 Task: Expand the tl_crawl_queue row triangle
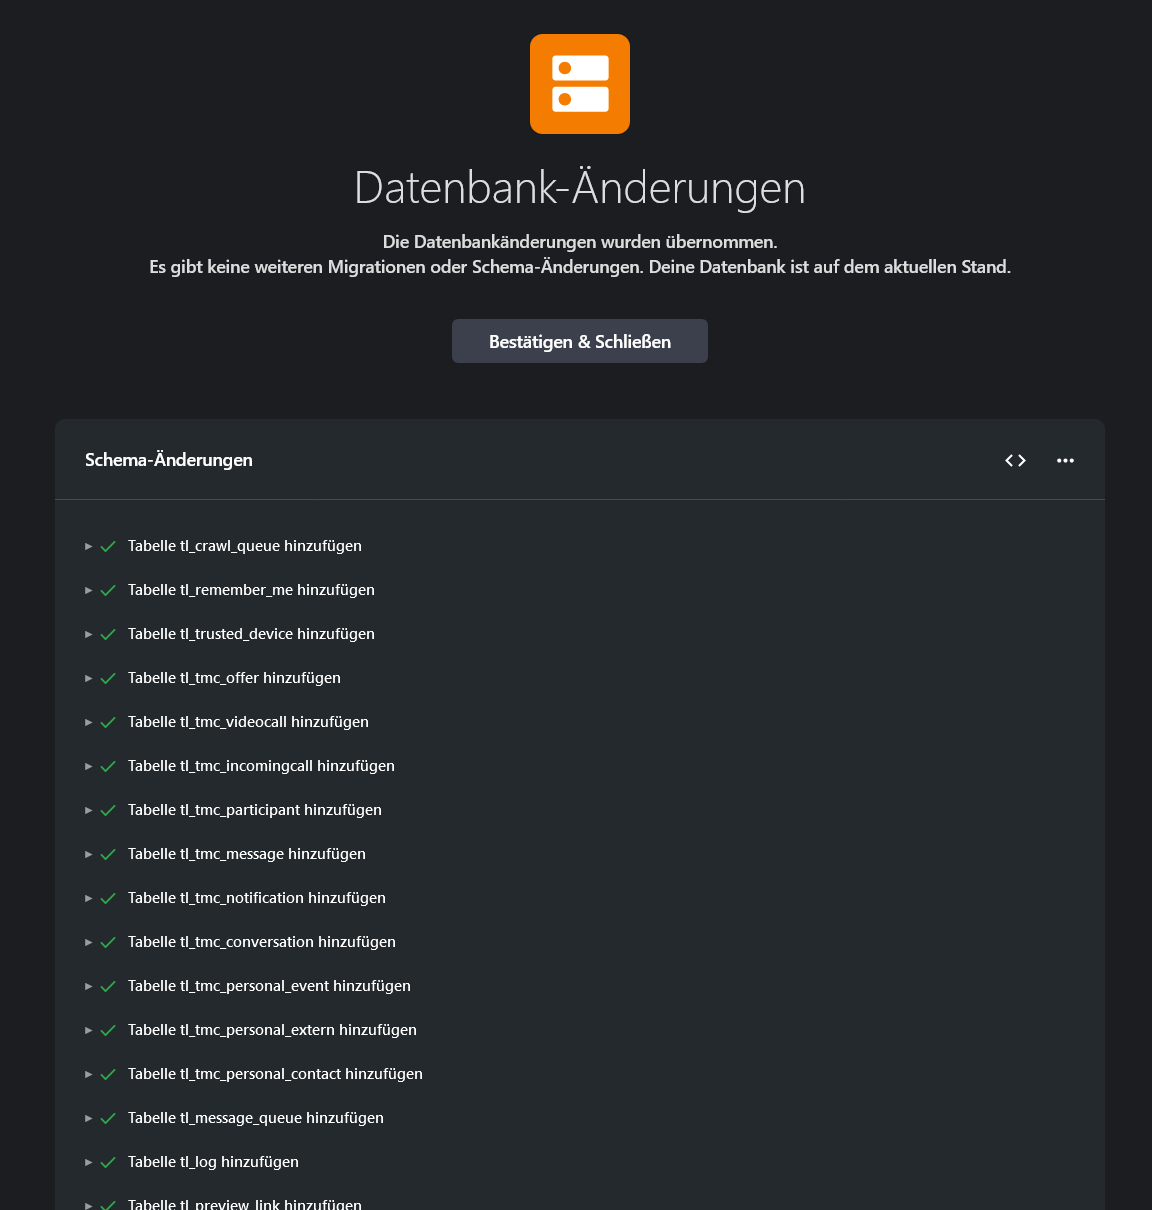click(x=89, y=546)
